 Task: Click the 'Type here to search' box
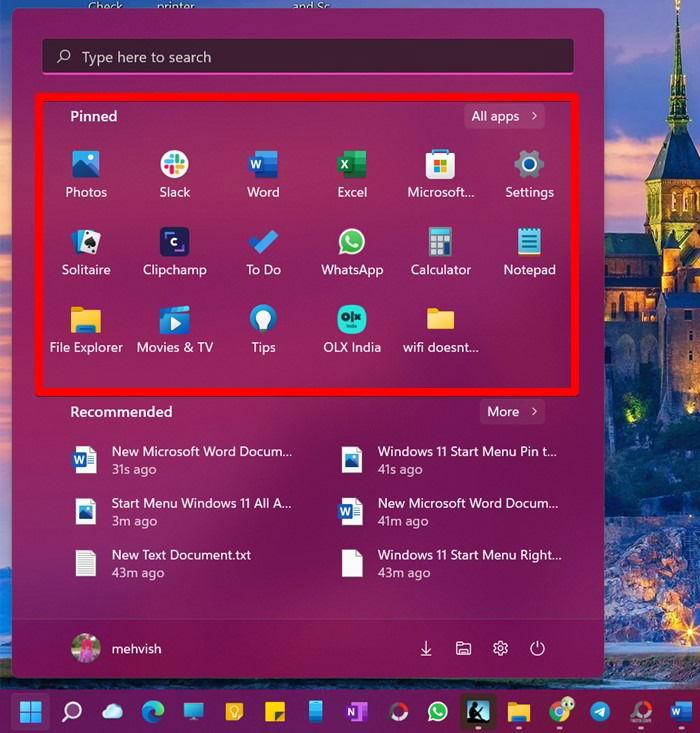(308, 57)
